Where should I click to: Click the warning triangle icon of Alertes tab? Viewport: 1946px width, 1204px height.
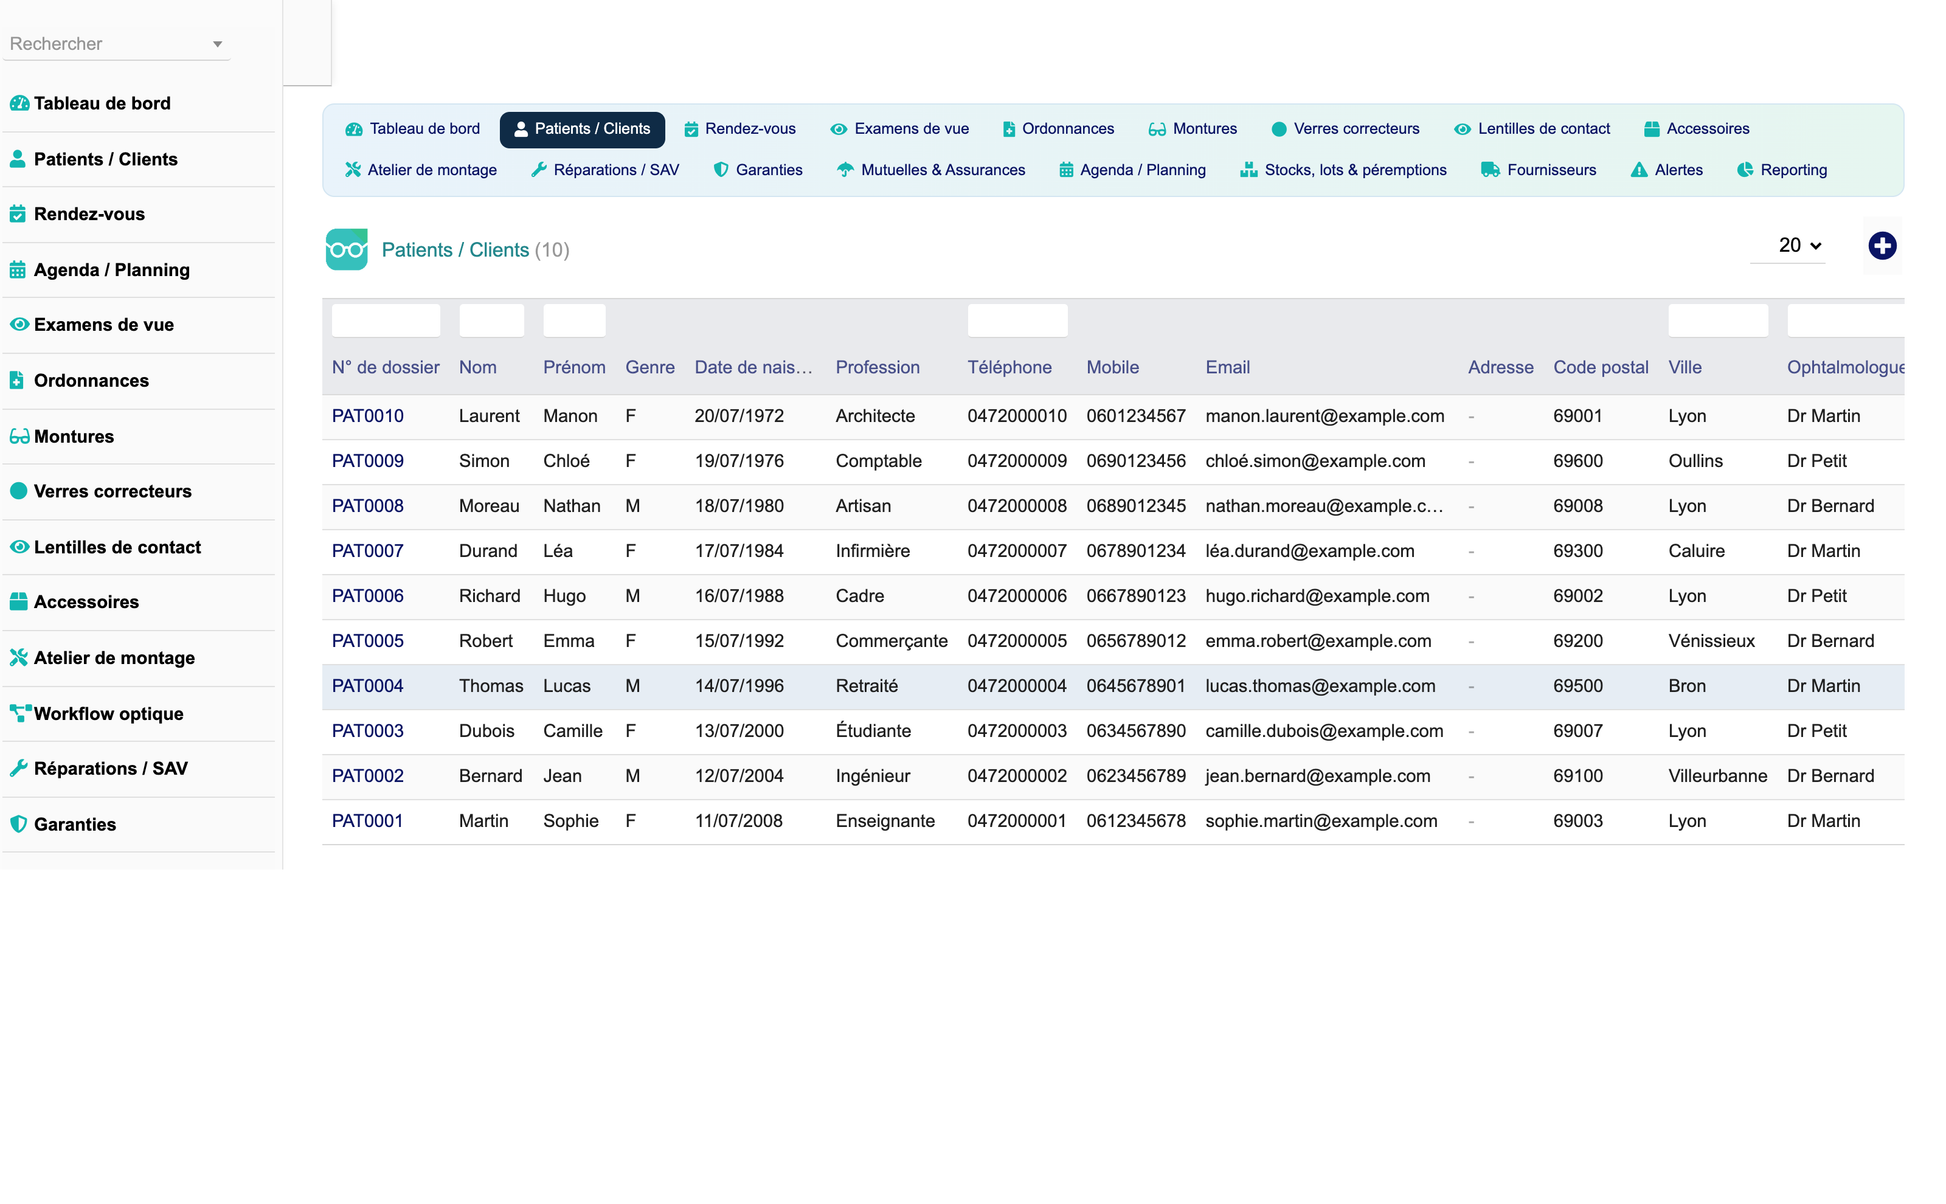(x=1639, y=170)
